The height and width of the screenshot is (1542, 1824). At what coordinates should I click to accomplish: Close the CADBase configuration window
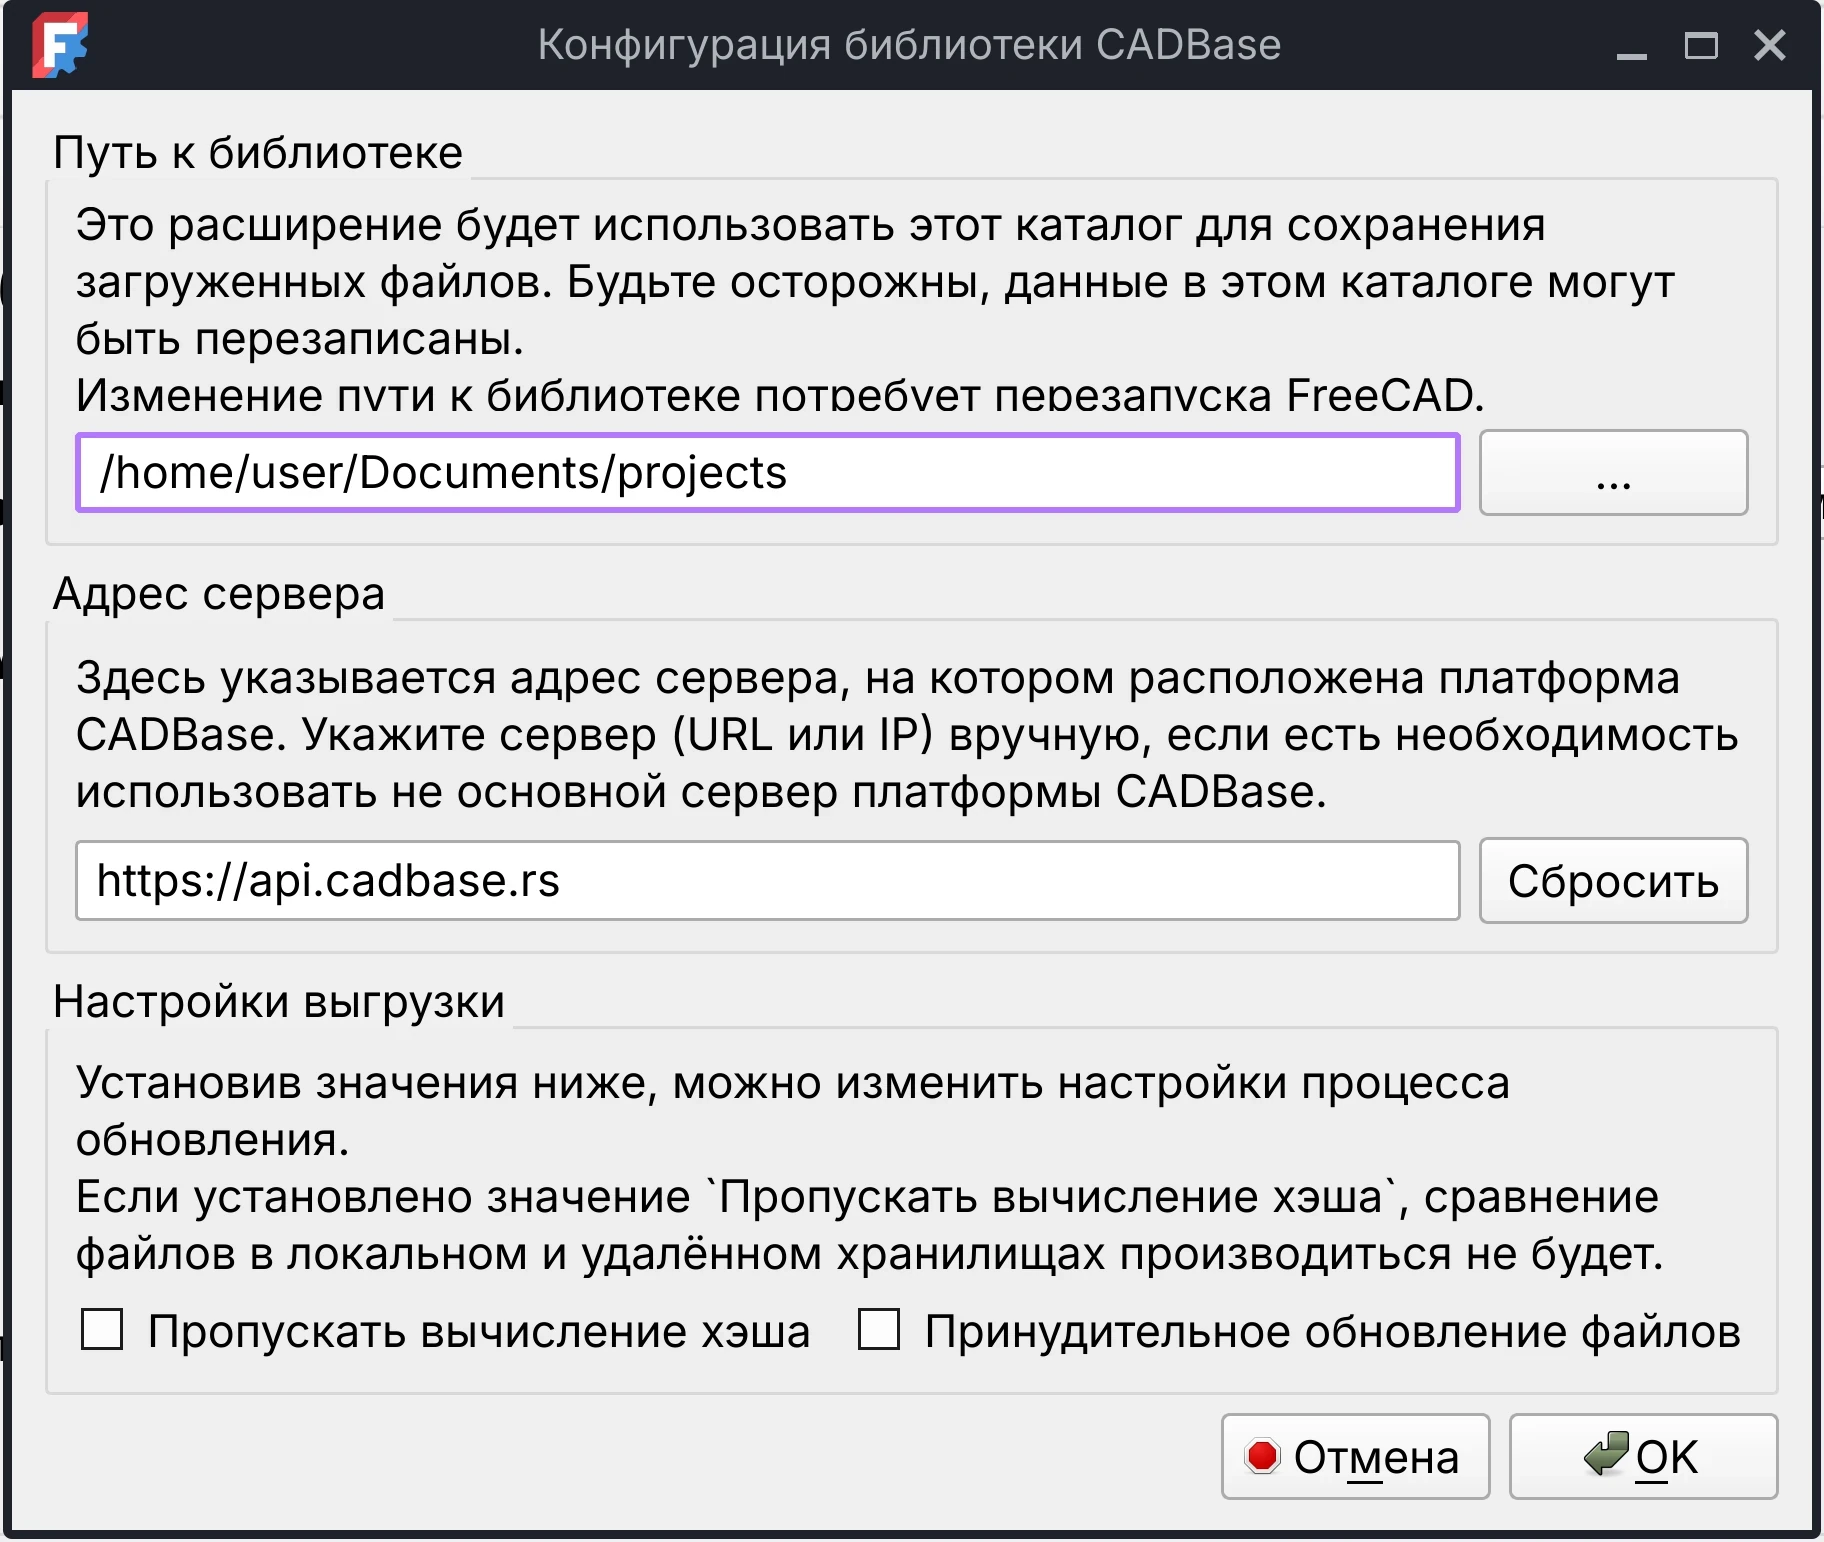tap(1769, 45)
